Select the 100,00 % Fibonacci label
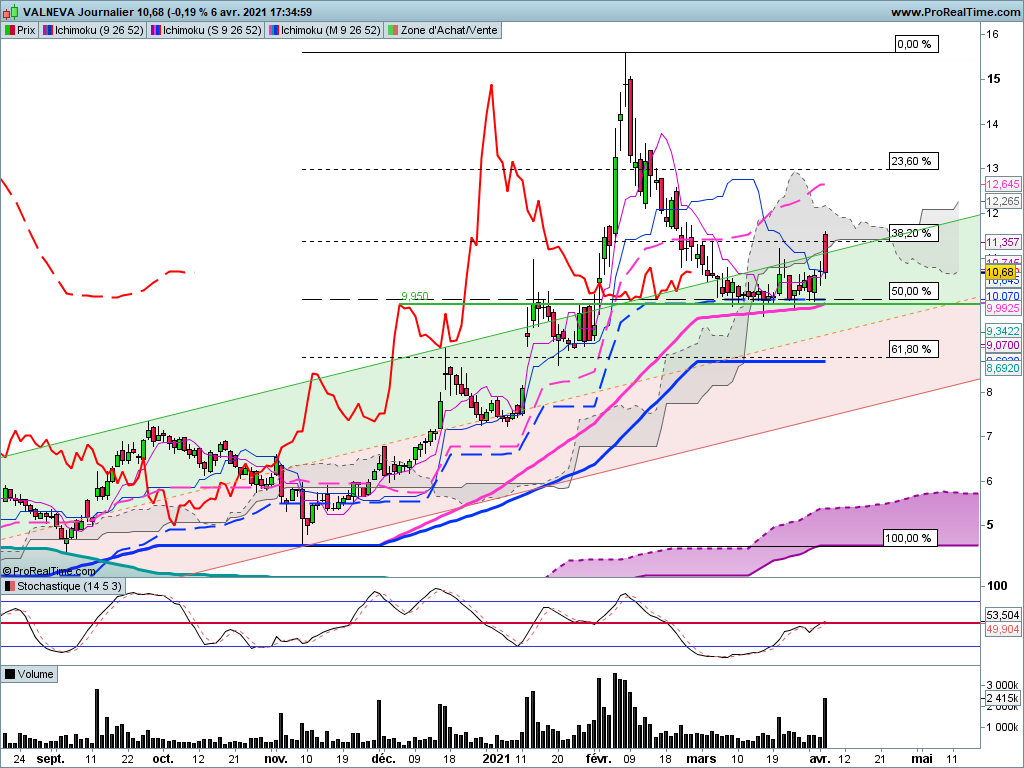 910,538
